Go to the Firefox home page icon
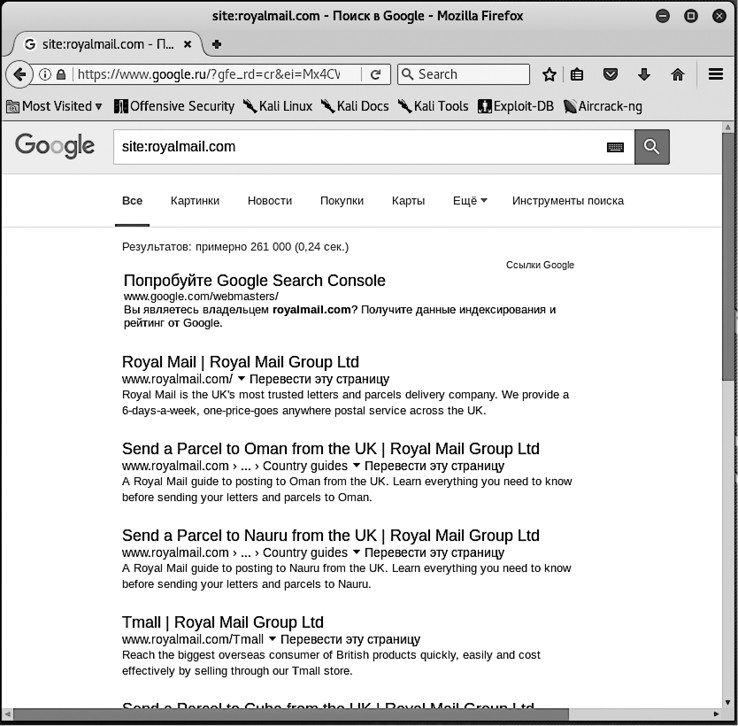The width and height of the screenshot is (738, 726). pos(677,74)
